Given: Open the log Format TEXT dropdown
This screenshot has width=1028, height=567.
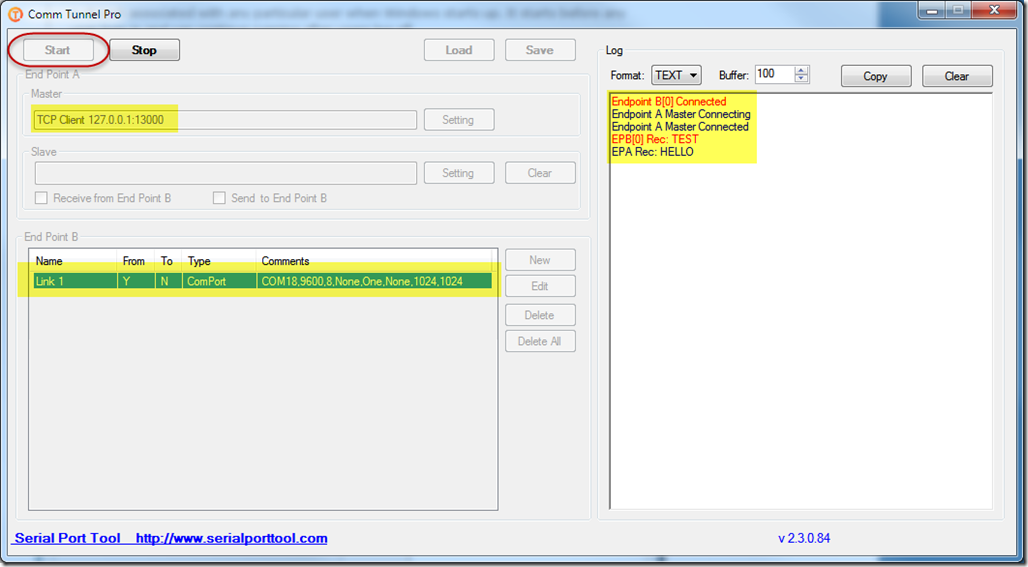Looking at the screenshot, I should (676, 75).
